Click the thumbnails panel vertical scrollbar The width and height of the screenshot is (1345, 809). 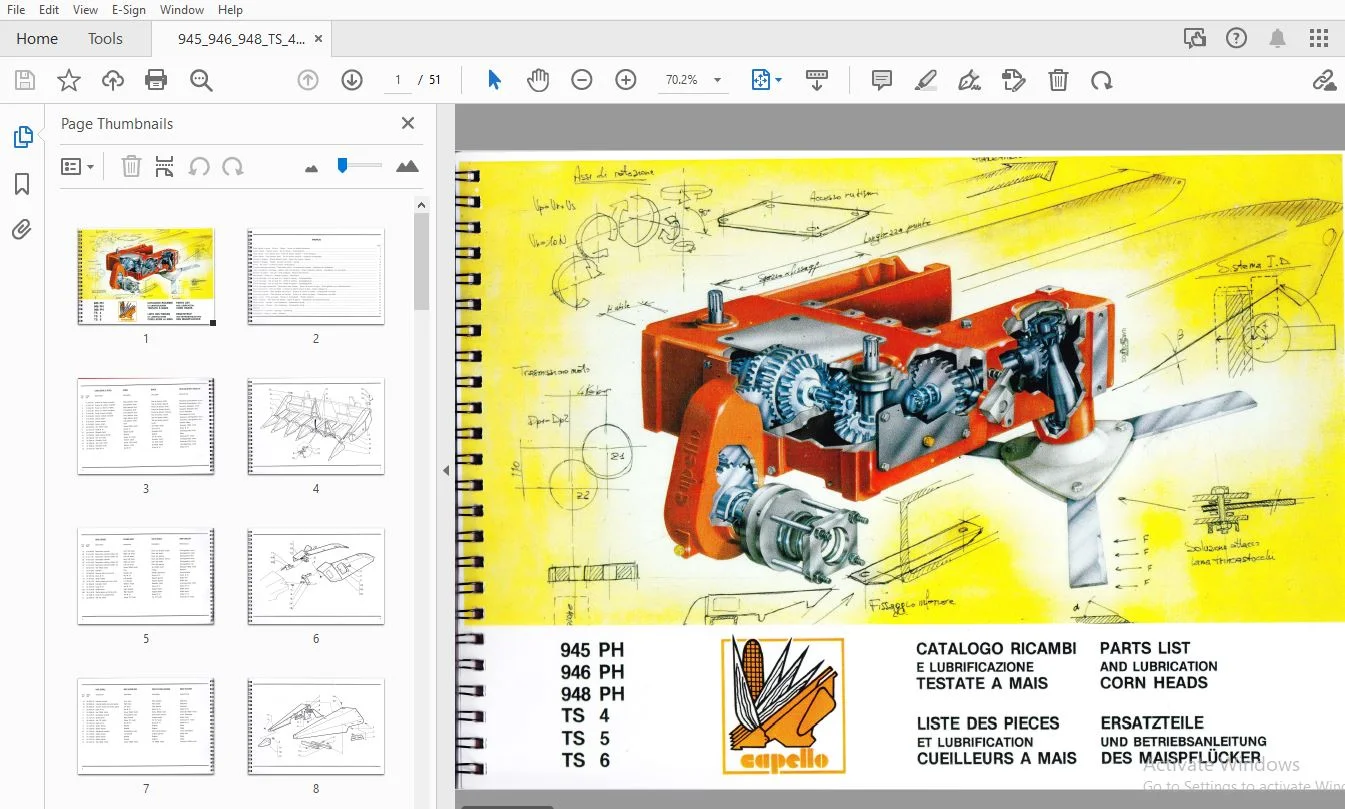(422, 260)
